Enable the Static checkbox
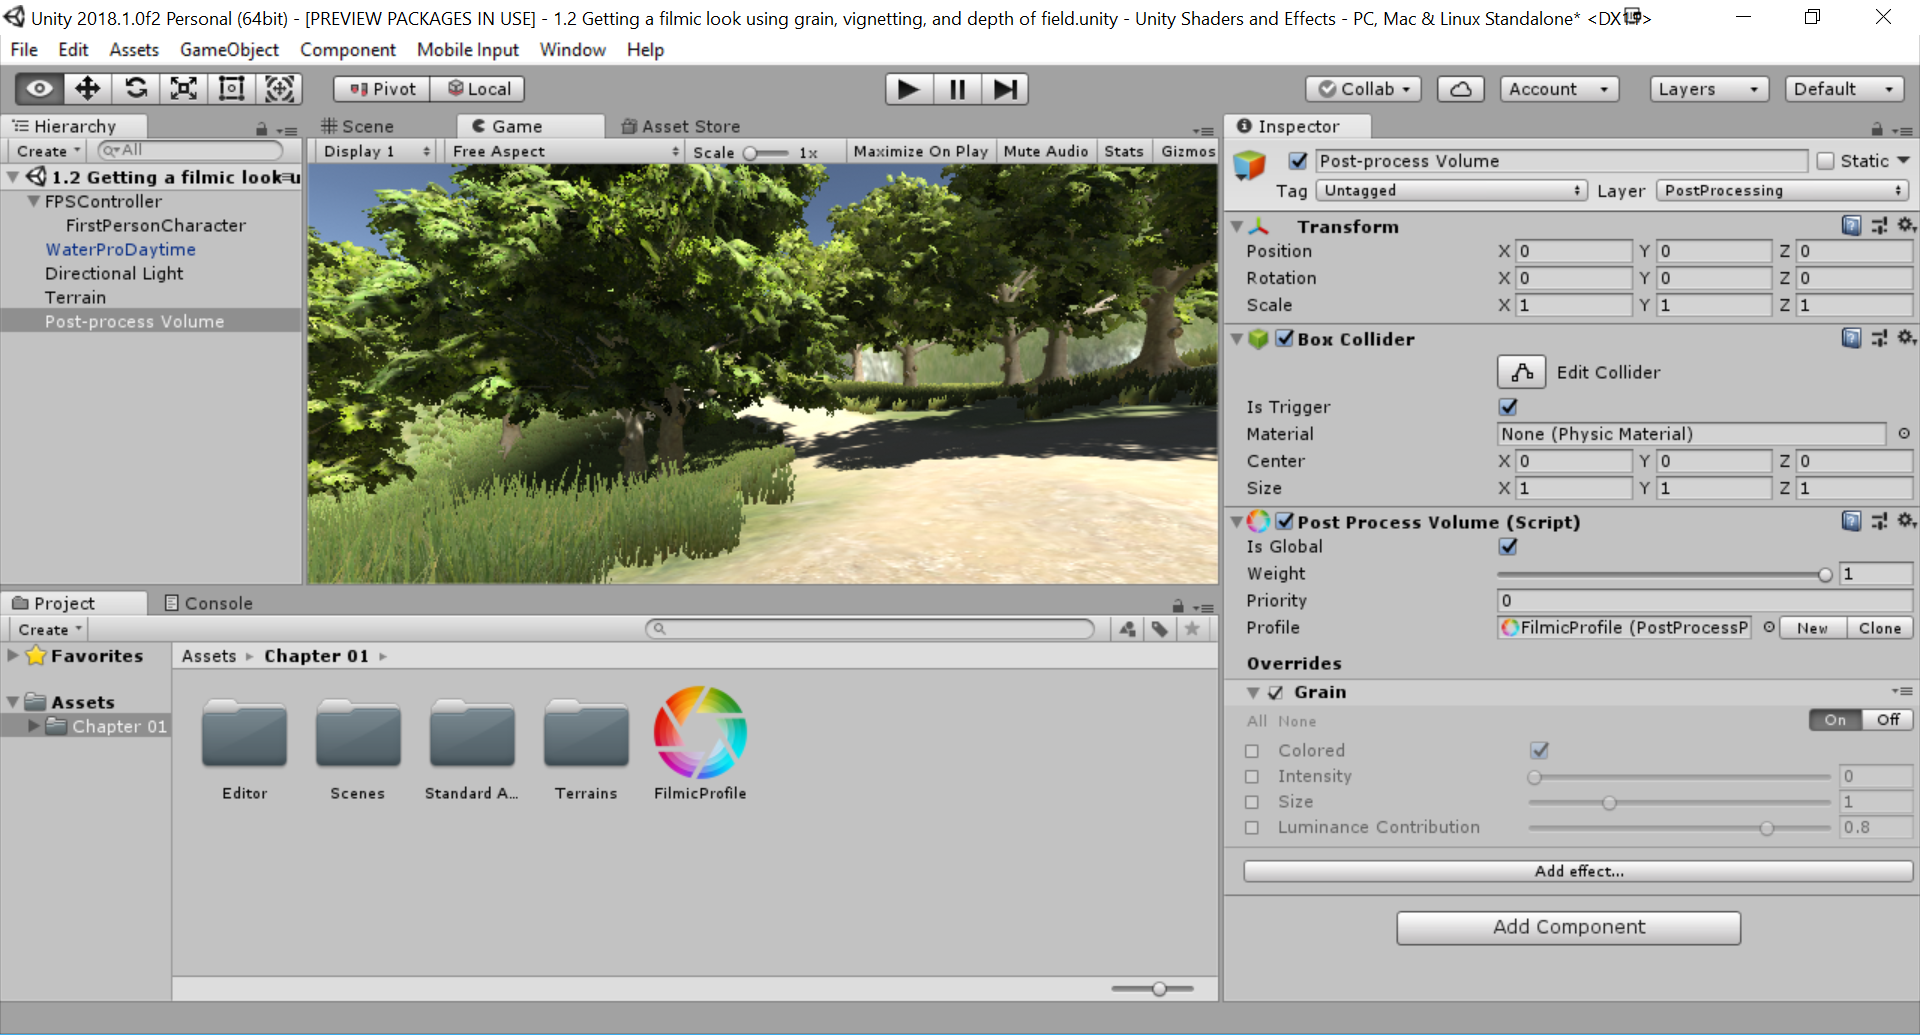1920x1035 pixels. [x=1825, y=161]
